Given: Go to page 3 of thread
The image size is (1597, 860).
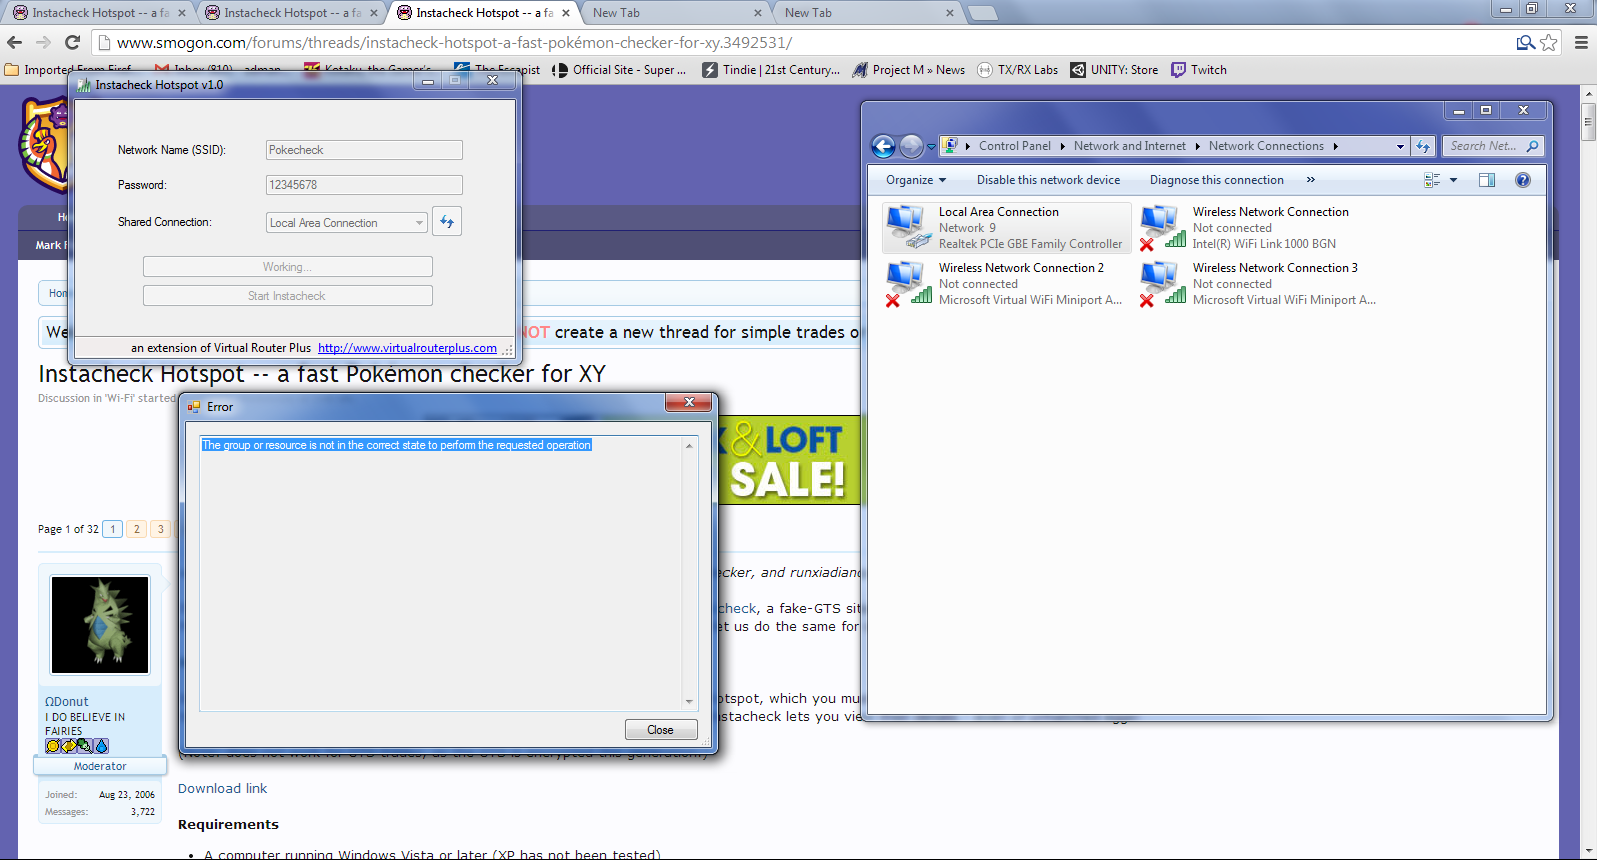Looking at the screenshot, I should [x=160, y=529].
